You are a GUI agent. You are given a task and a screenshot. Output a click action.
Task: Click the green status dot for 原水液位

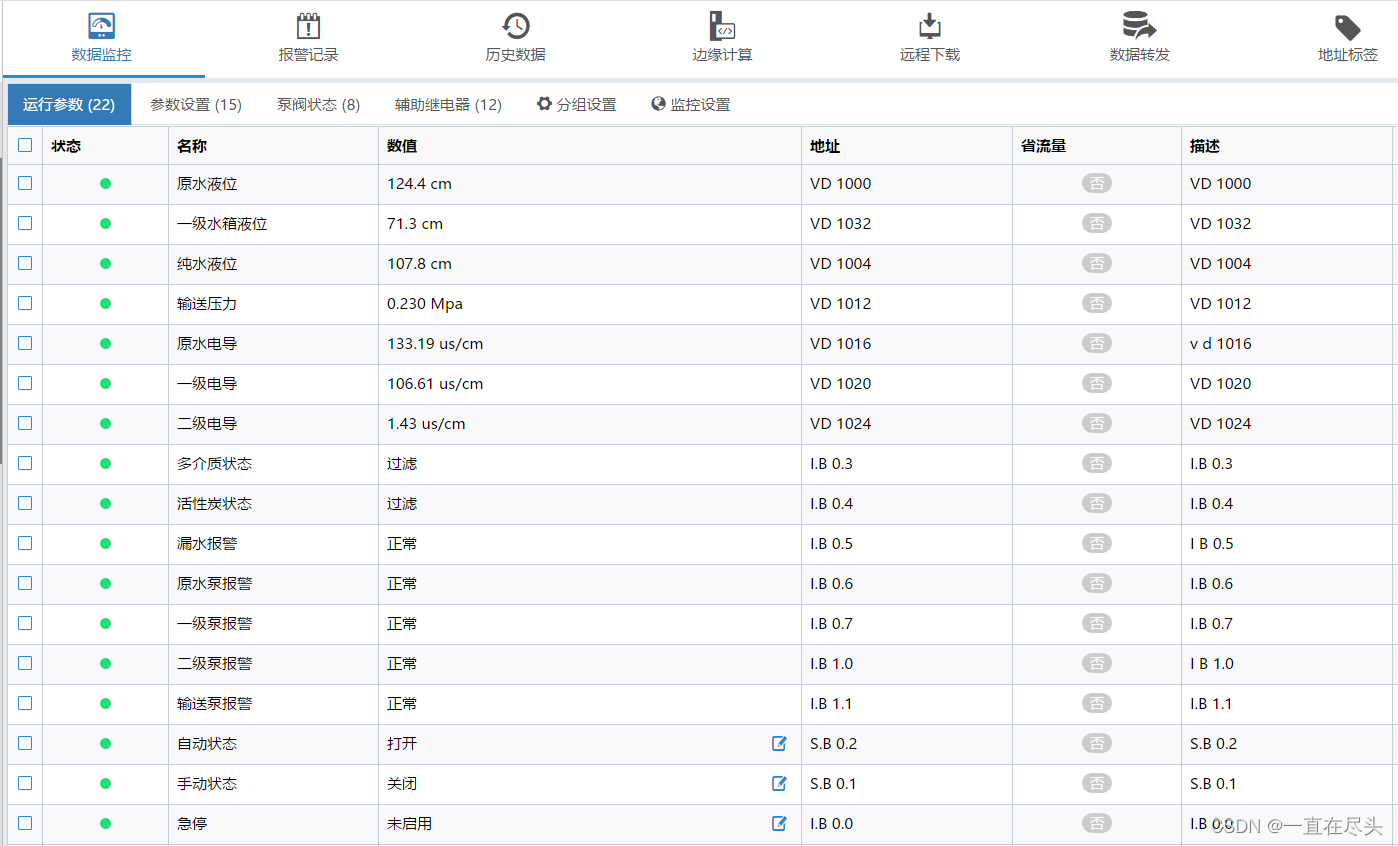point(105,184)
